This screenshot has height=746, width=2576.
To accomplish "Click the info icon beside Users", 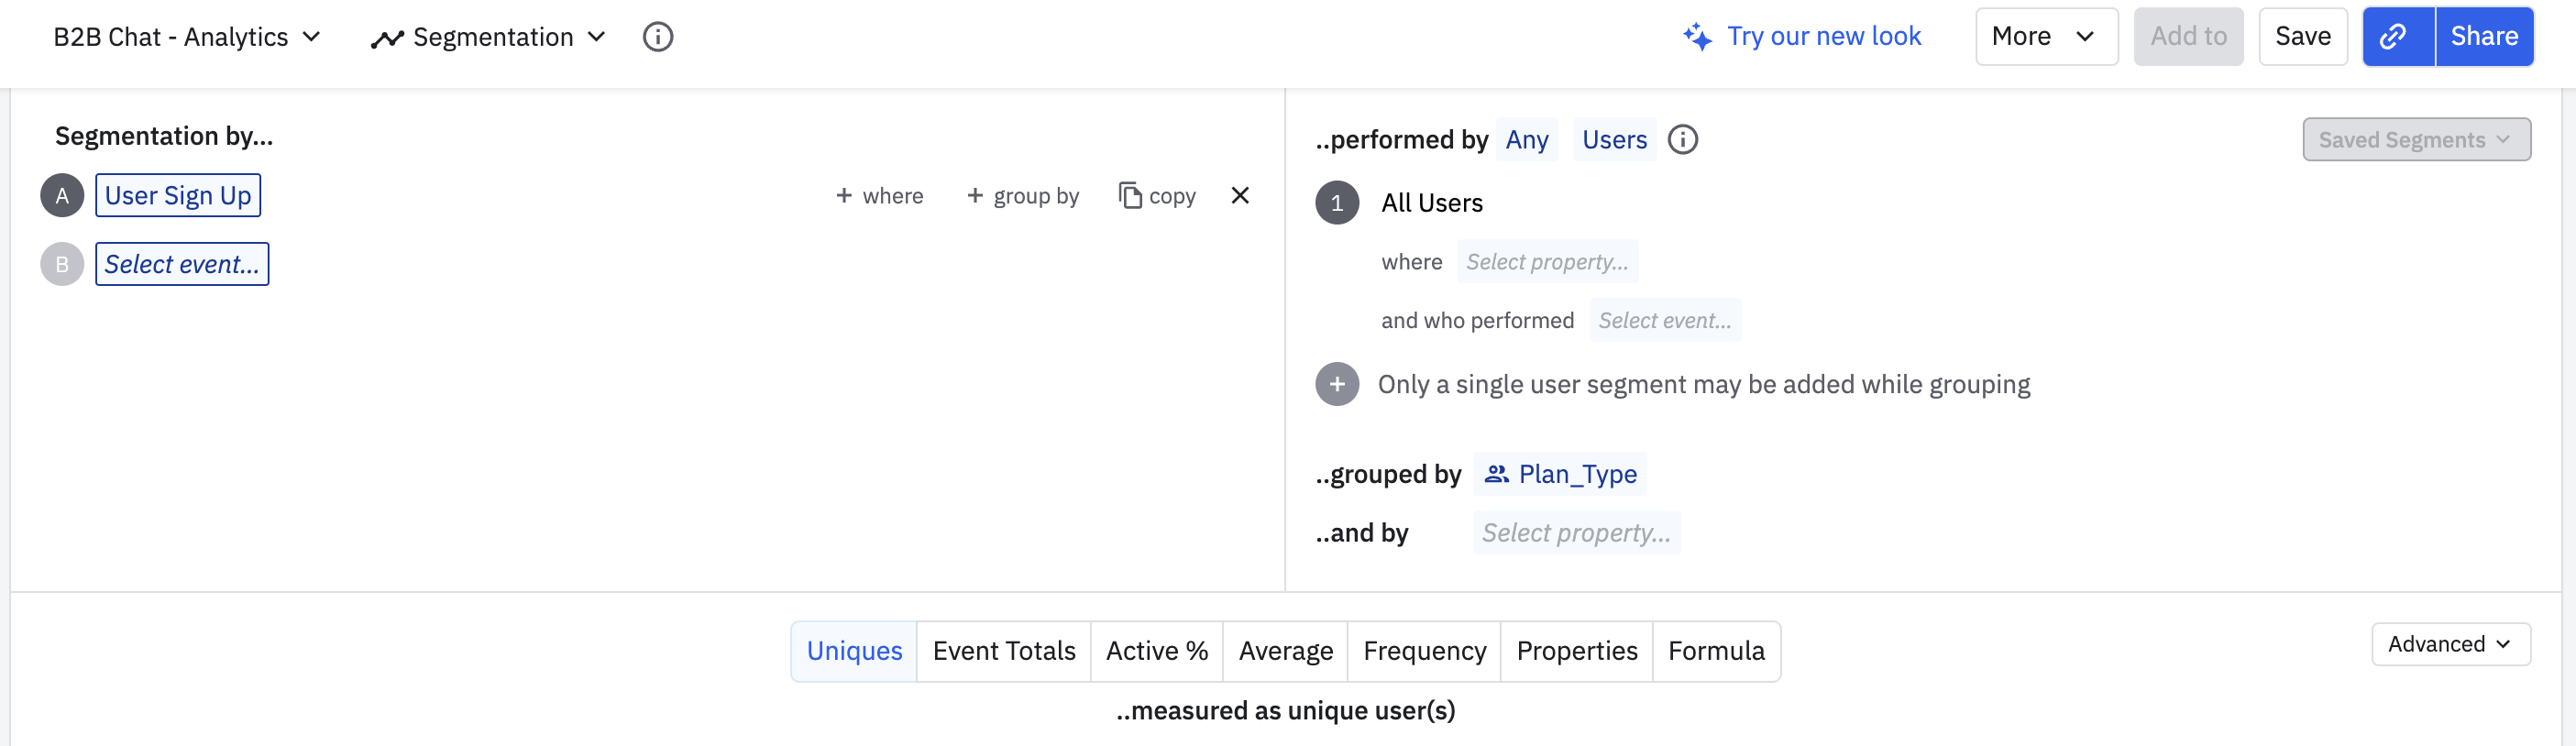I will 1682,139.
